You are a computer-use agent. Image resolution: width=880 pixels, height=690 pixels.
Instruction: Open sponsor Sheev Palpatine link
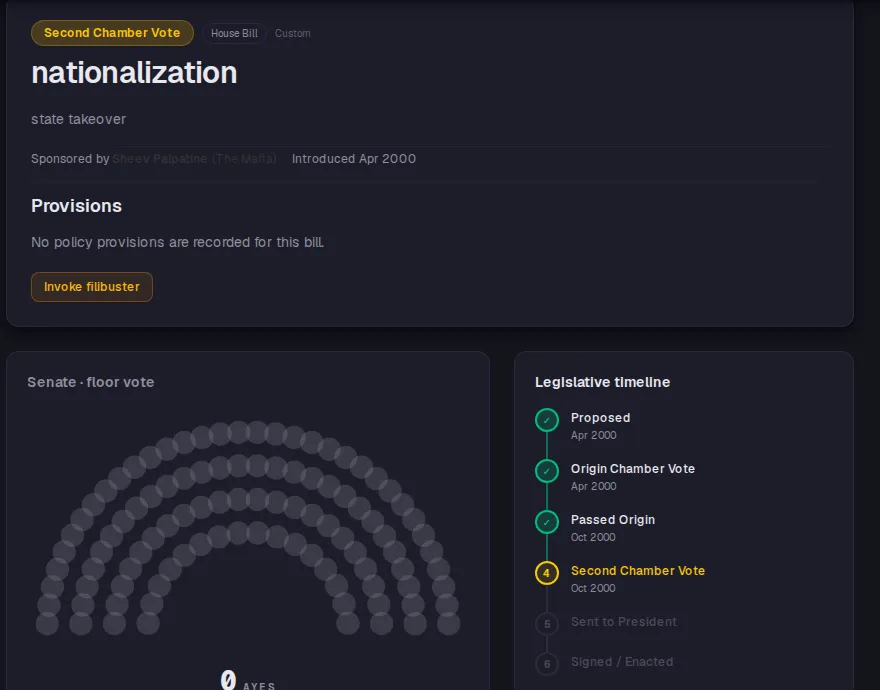(x=194, y=159)
